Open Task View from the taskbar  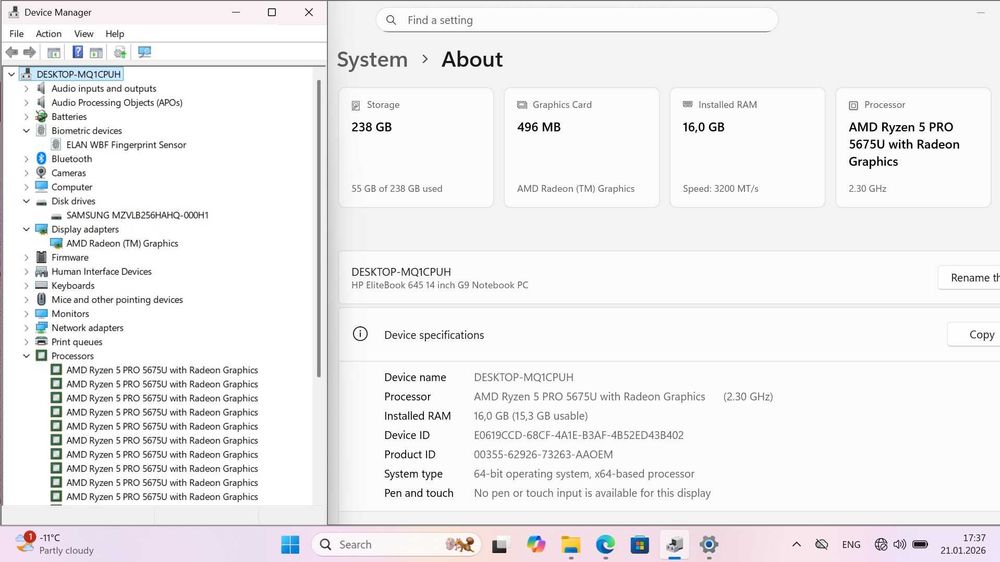click(499, 545)
